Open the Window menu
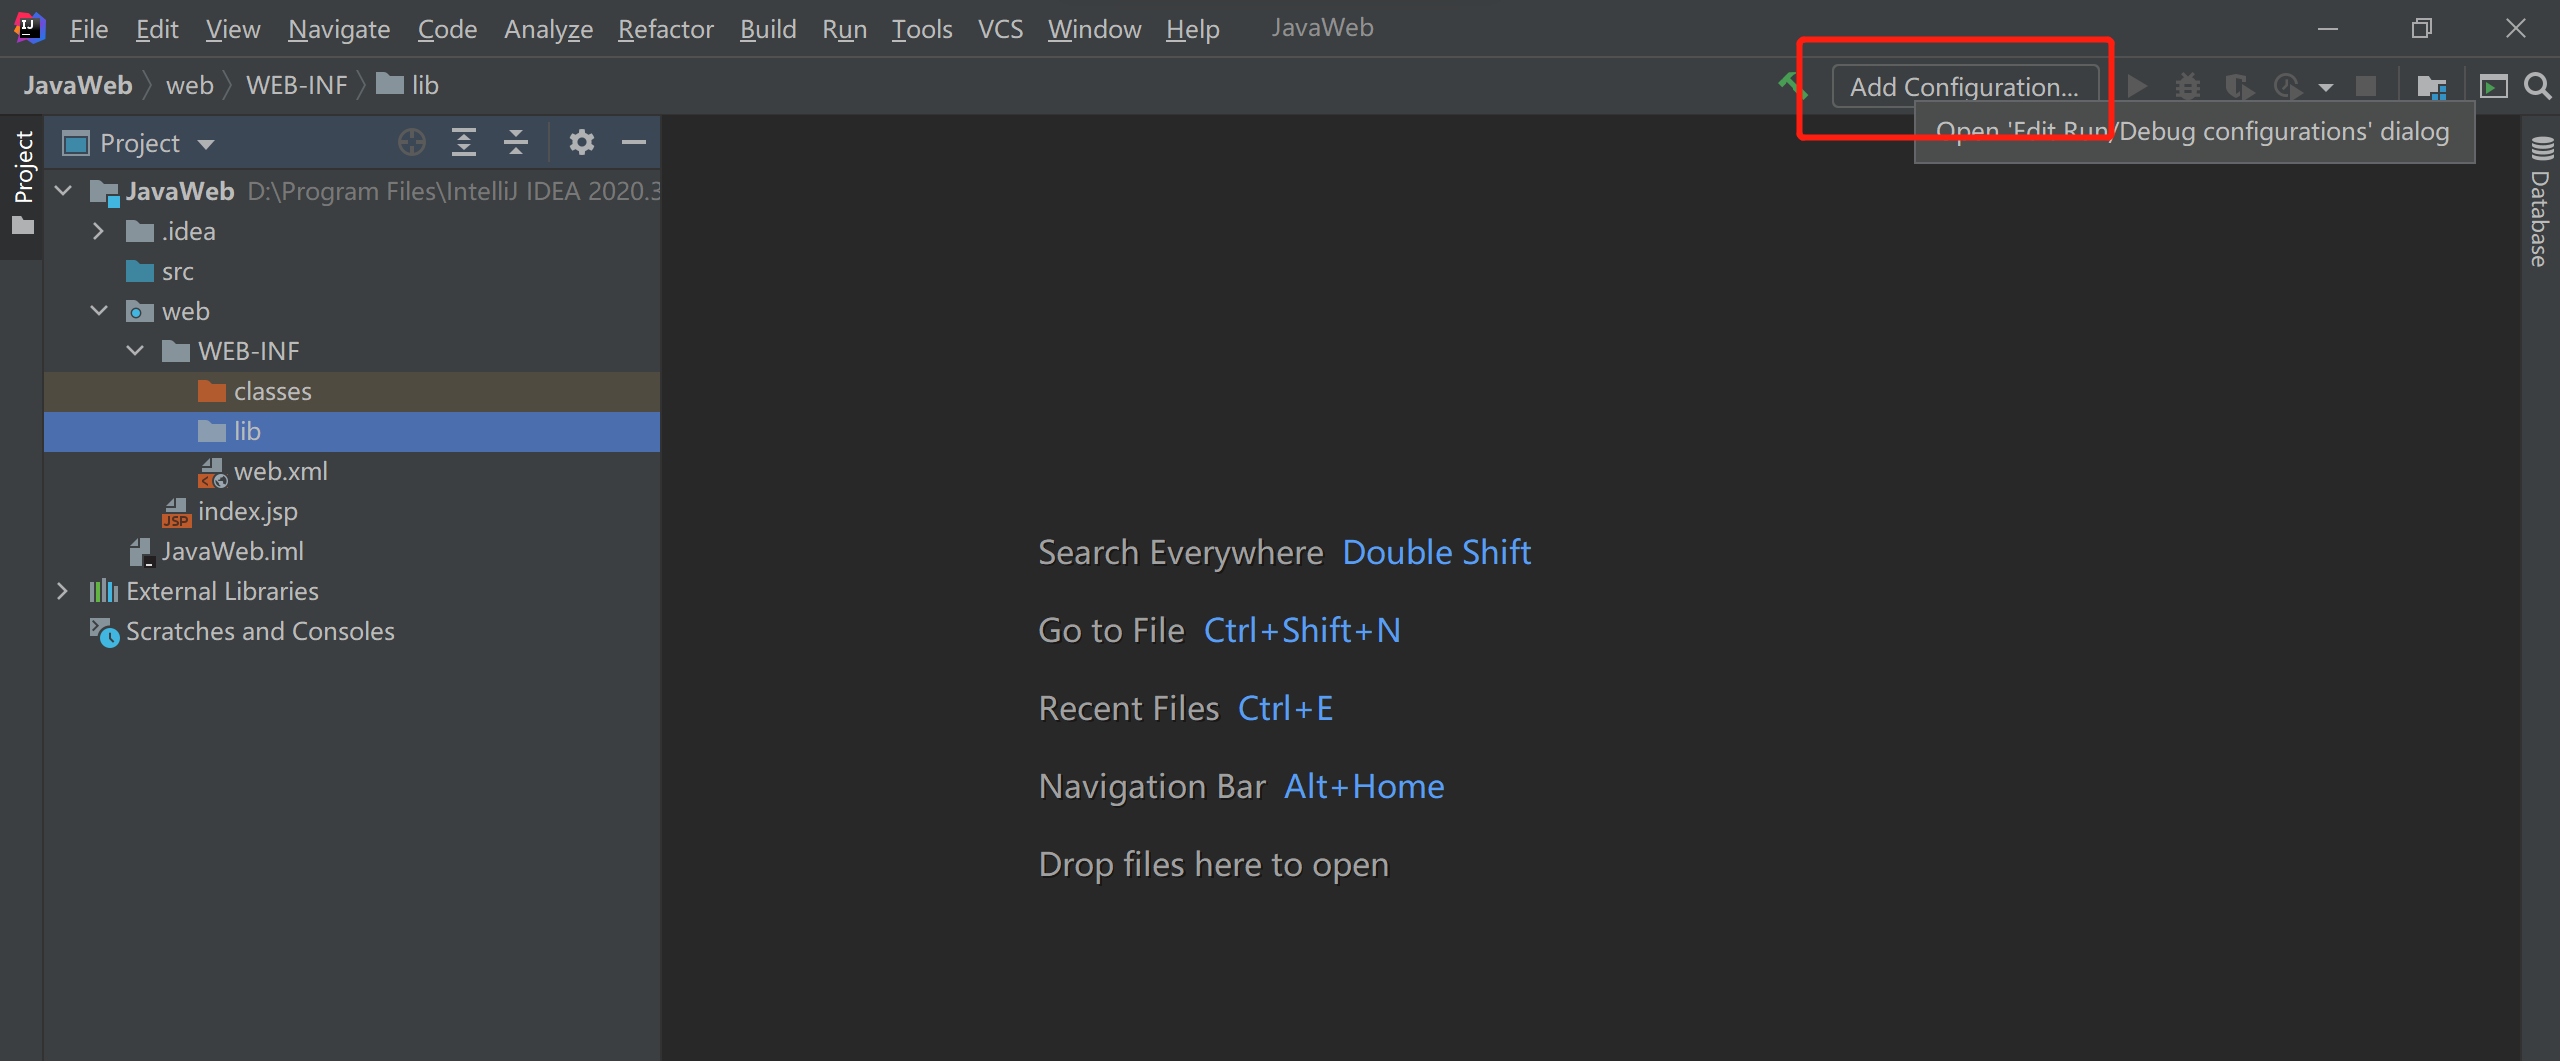 click(x=1094, y=29)
